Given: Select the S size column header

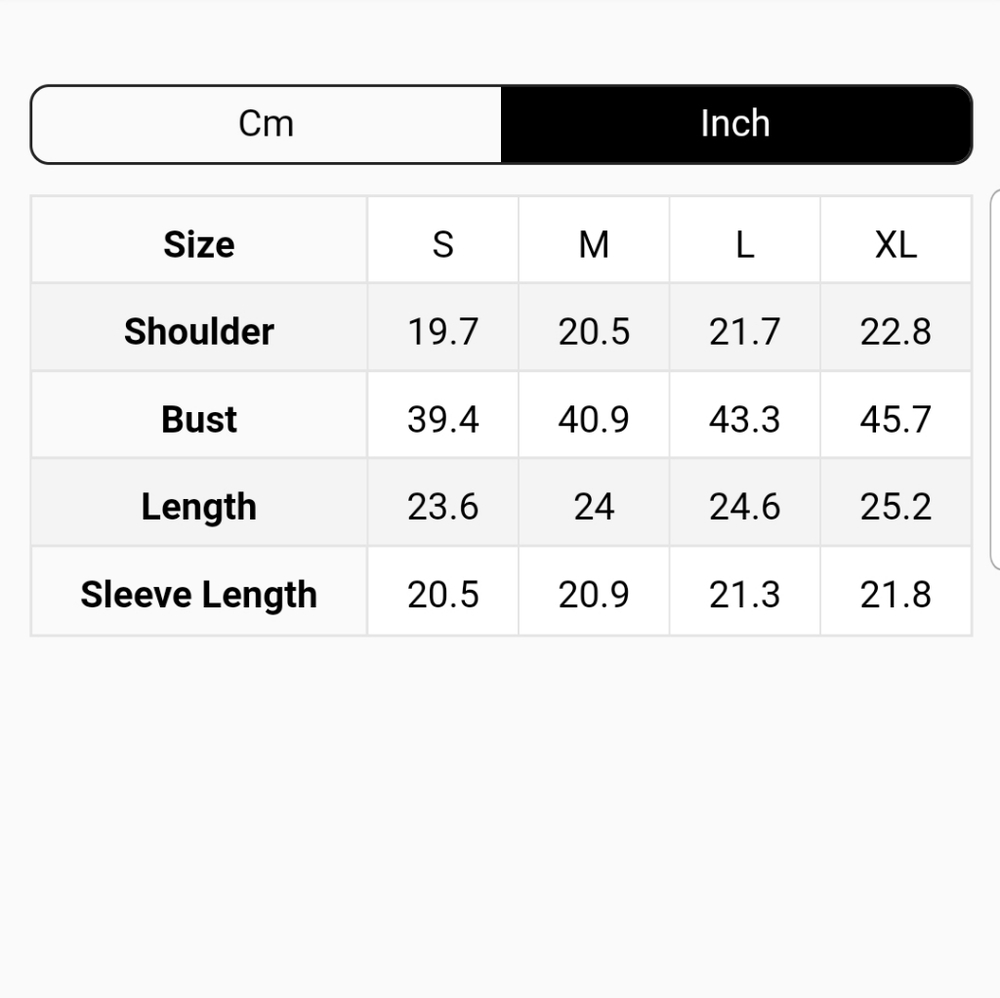Looking at the screenshot, I should 443,244.
